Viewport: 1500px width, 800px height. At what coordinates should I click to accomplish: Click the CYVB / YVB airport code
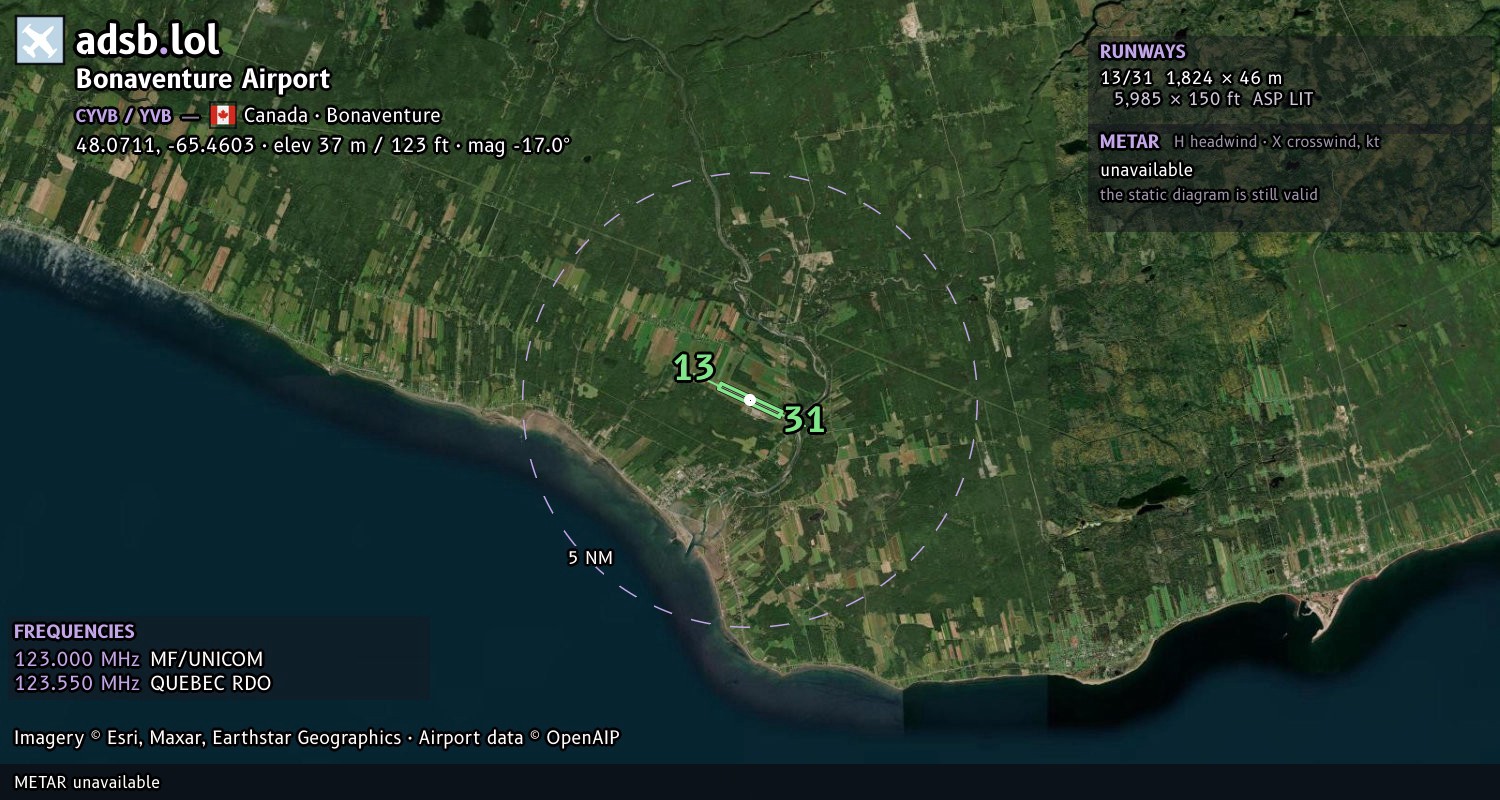tap(124, 116)
